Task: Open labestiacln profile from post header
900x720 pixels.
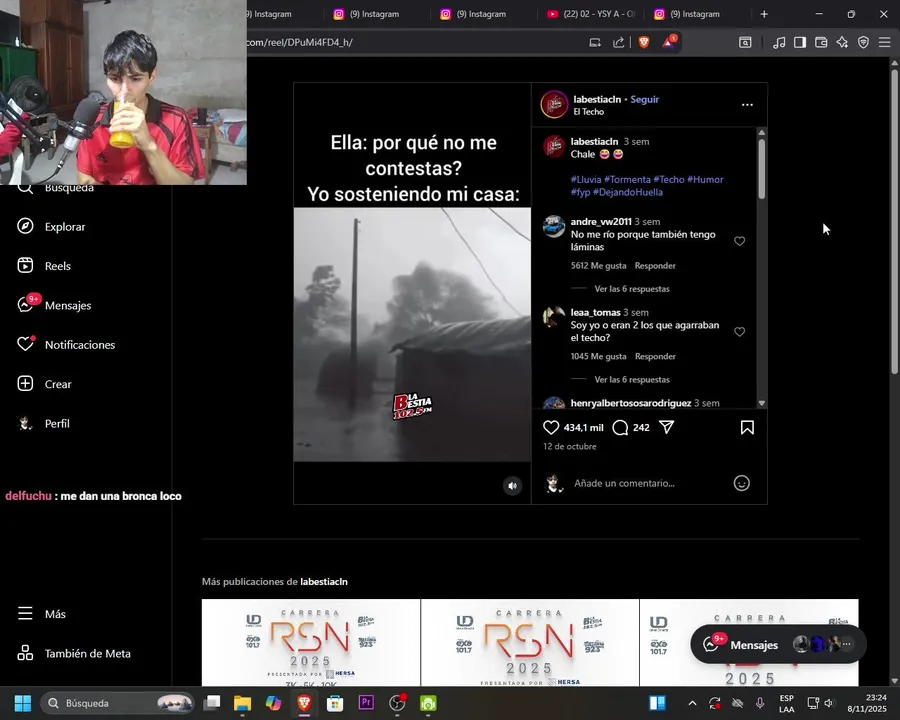Action: pyautogui.click(x=597, y=99)
